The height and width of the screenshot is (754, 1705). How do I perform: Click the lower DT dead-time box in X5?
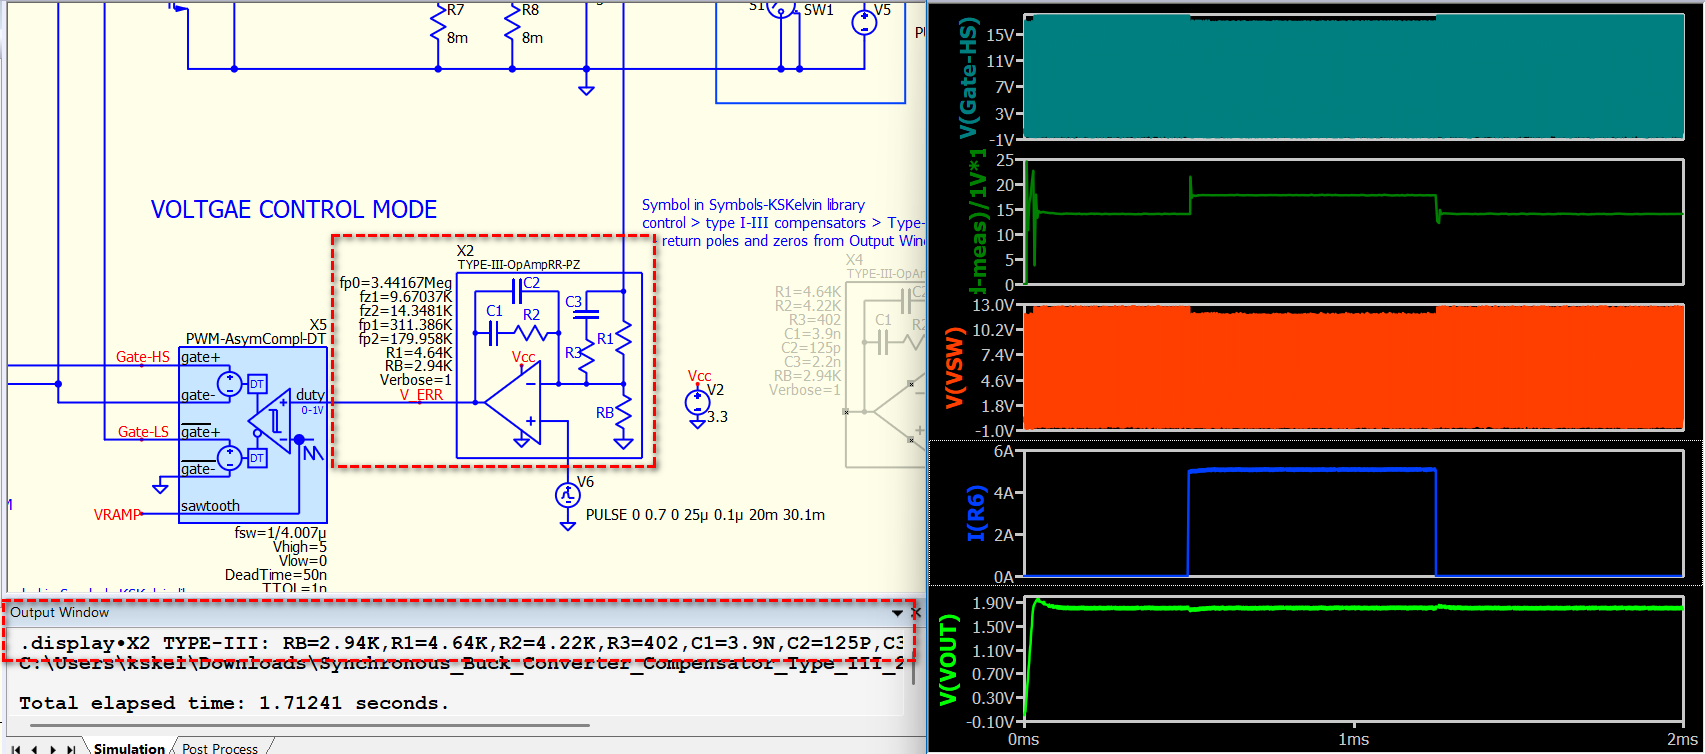257,458
